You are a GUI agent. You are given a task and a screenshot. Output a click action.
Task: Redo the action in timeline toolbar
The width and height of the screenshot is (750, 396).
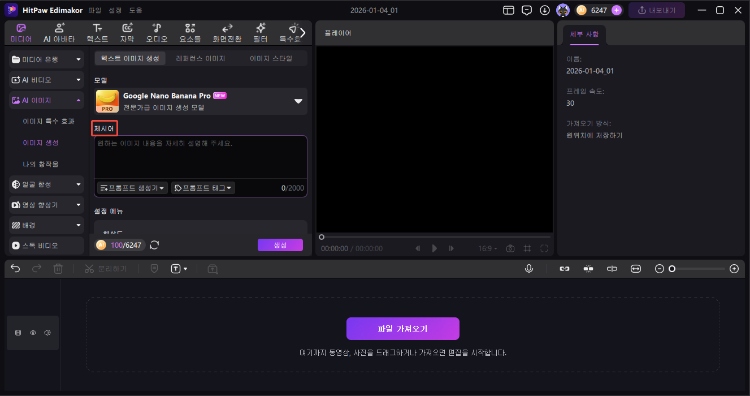[36, 269]
